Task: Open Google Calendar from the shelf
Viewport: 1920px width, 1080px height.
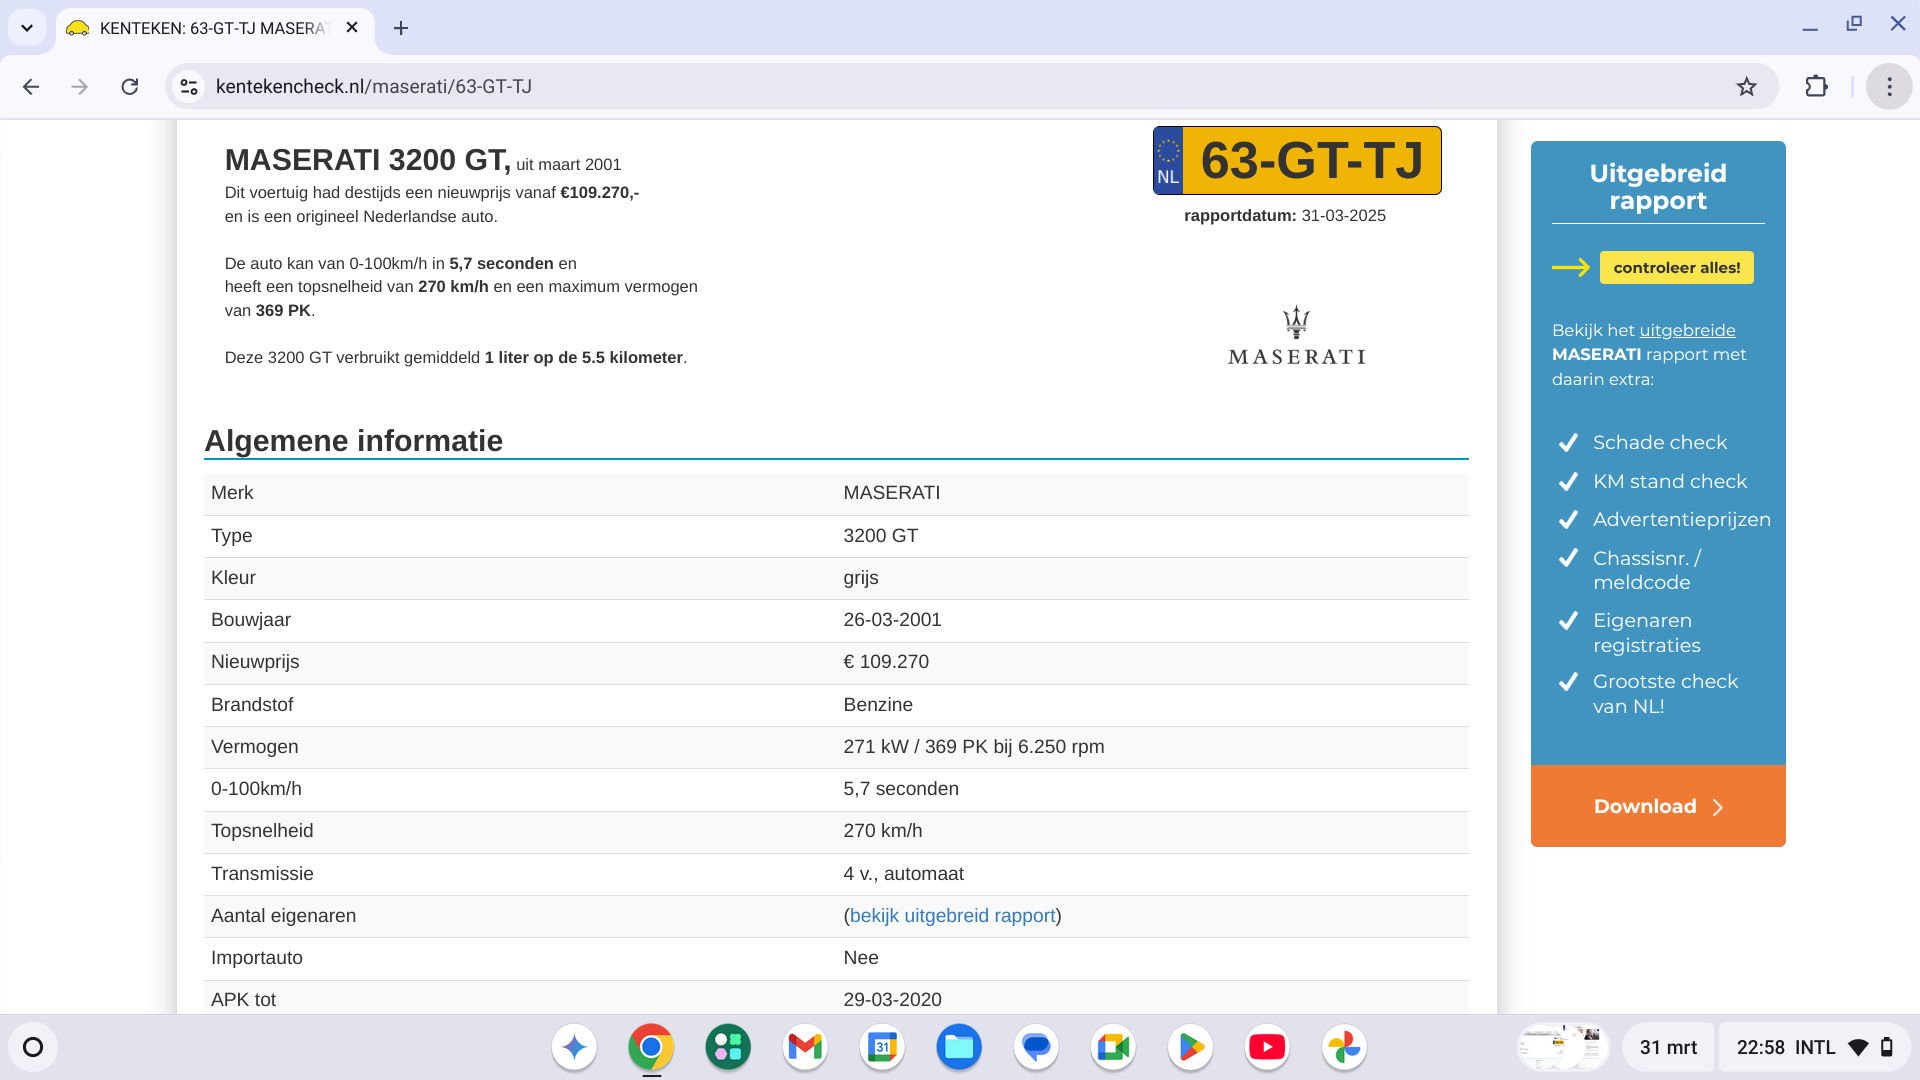Action: click(882, 1047)
